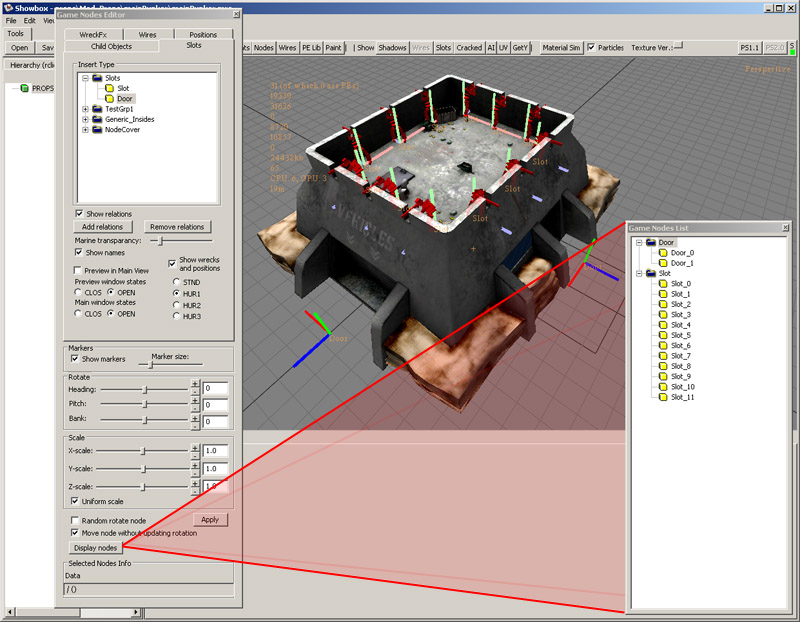Select Slot_9 icon in Game Nodes List

[663, 377]
